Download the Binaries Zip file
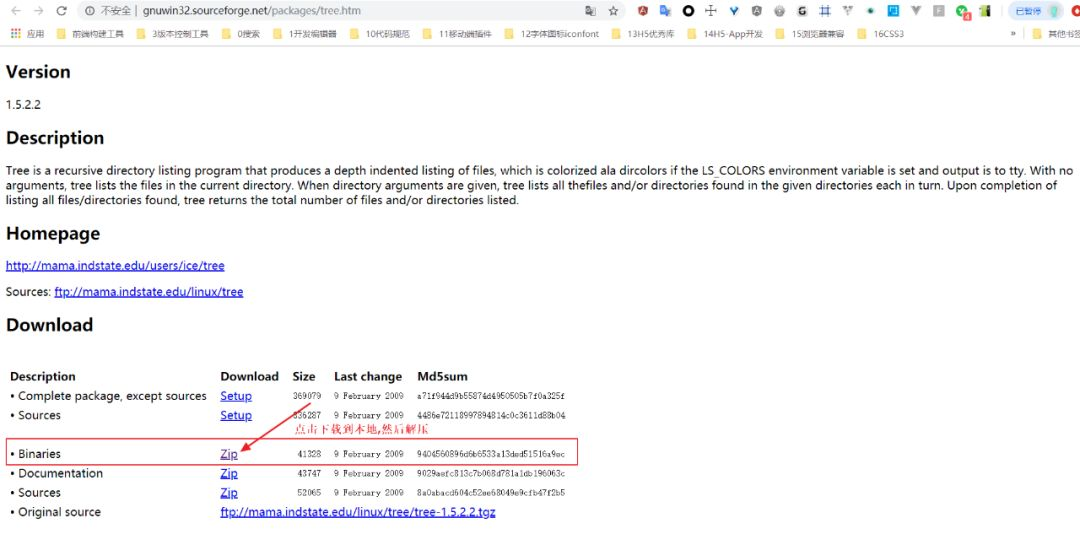Viewport: 1080px width, 534px height. tap(229, 454)
